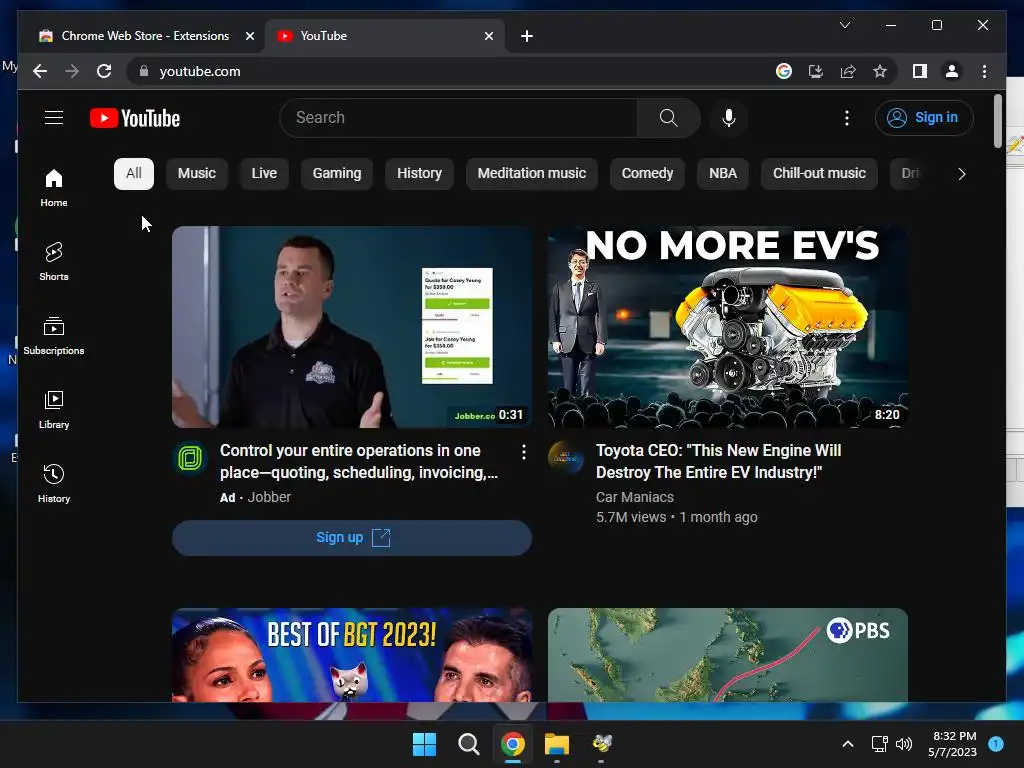Click the Sign in button
Screen dimensions: 1024x768
(x=923, y=118)
